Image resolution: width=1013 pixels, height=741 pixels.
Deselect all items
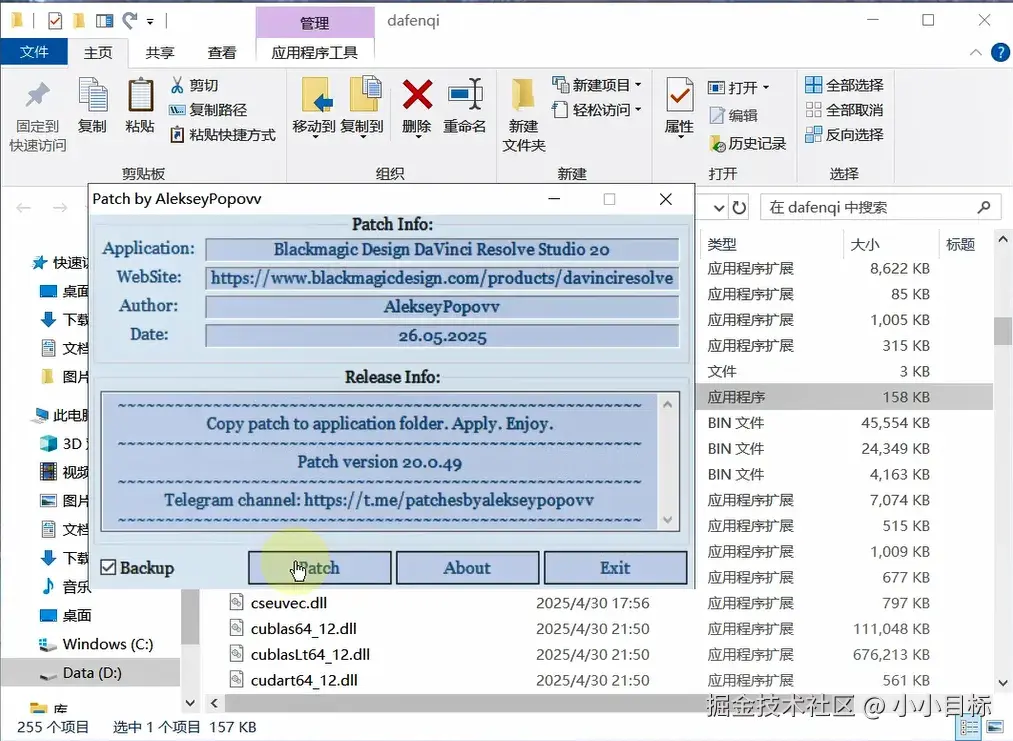(844, 110)
